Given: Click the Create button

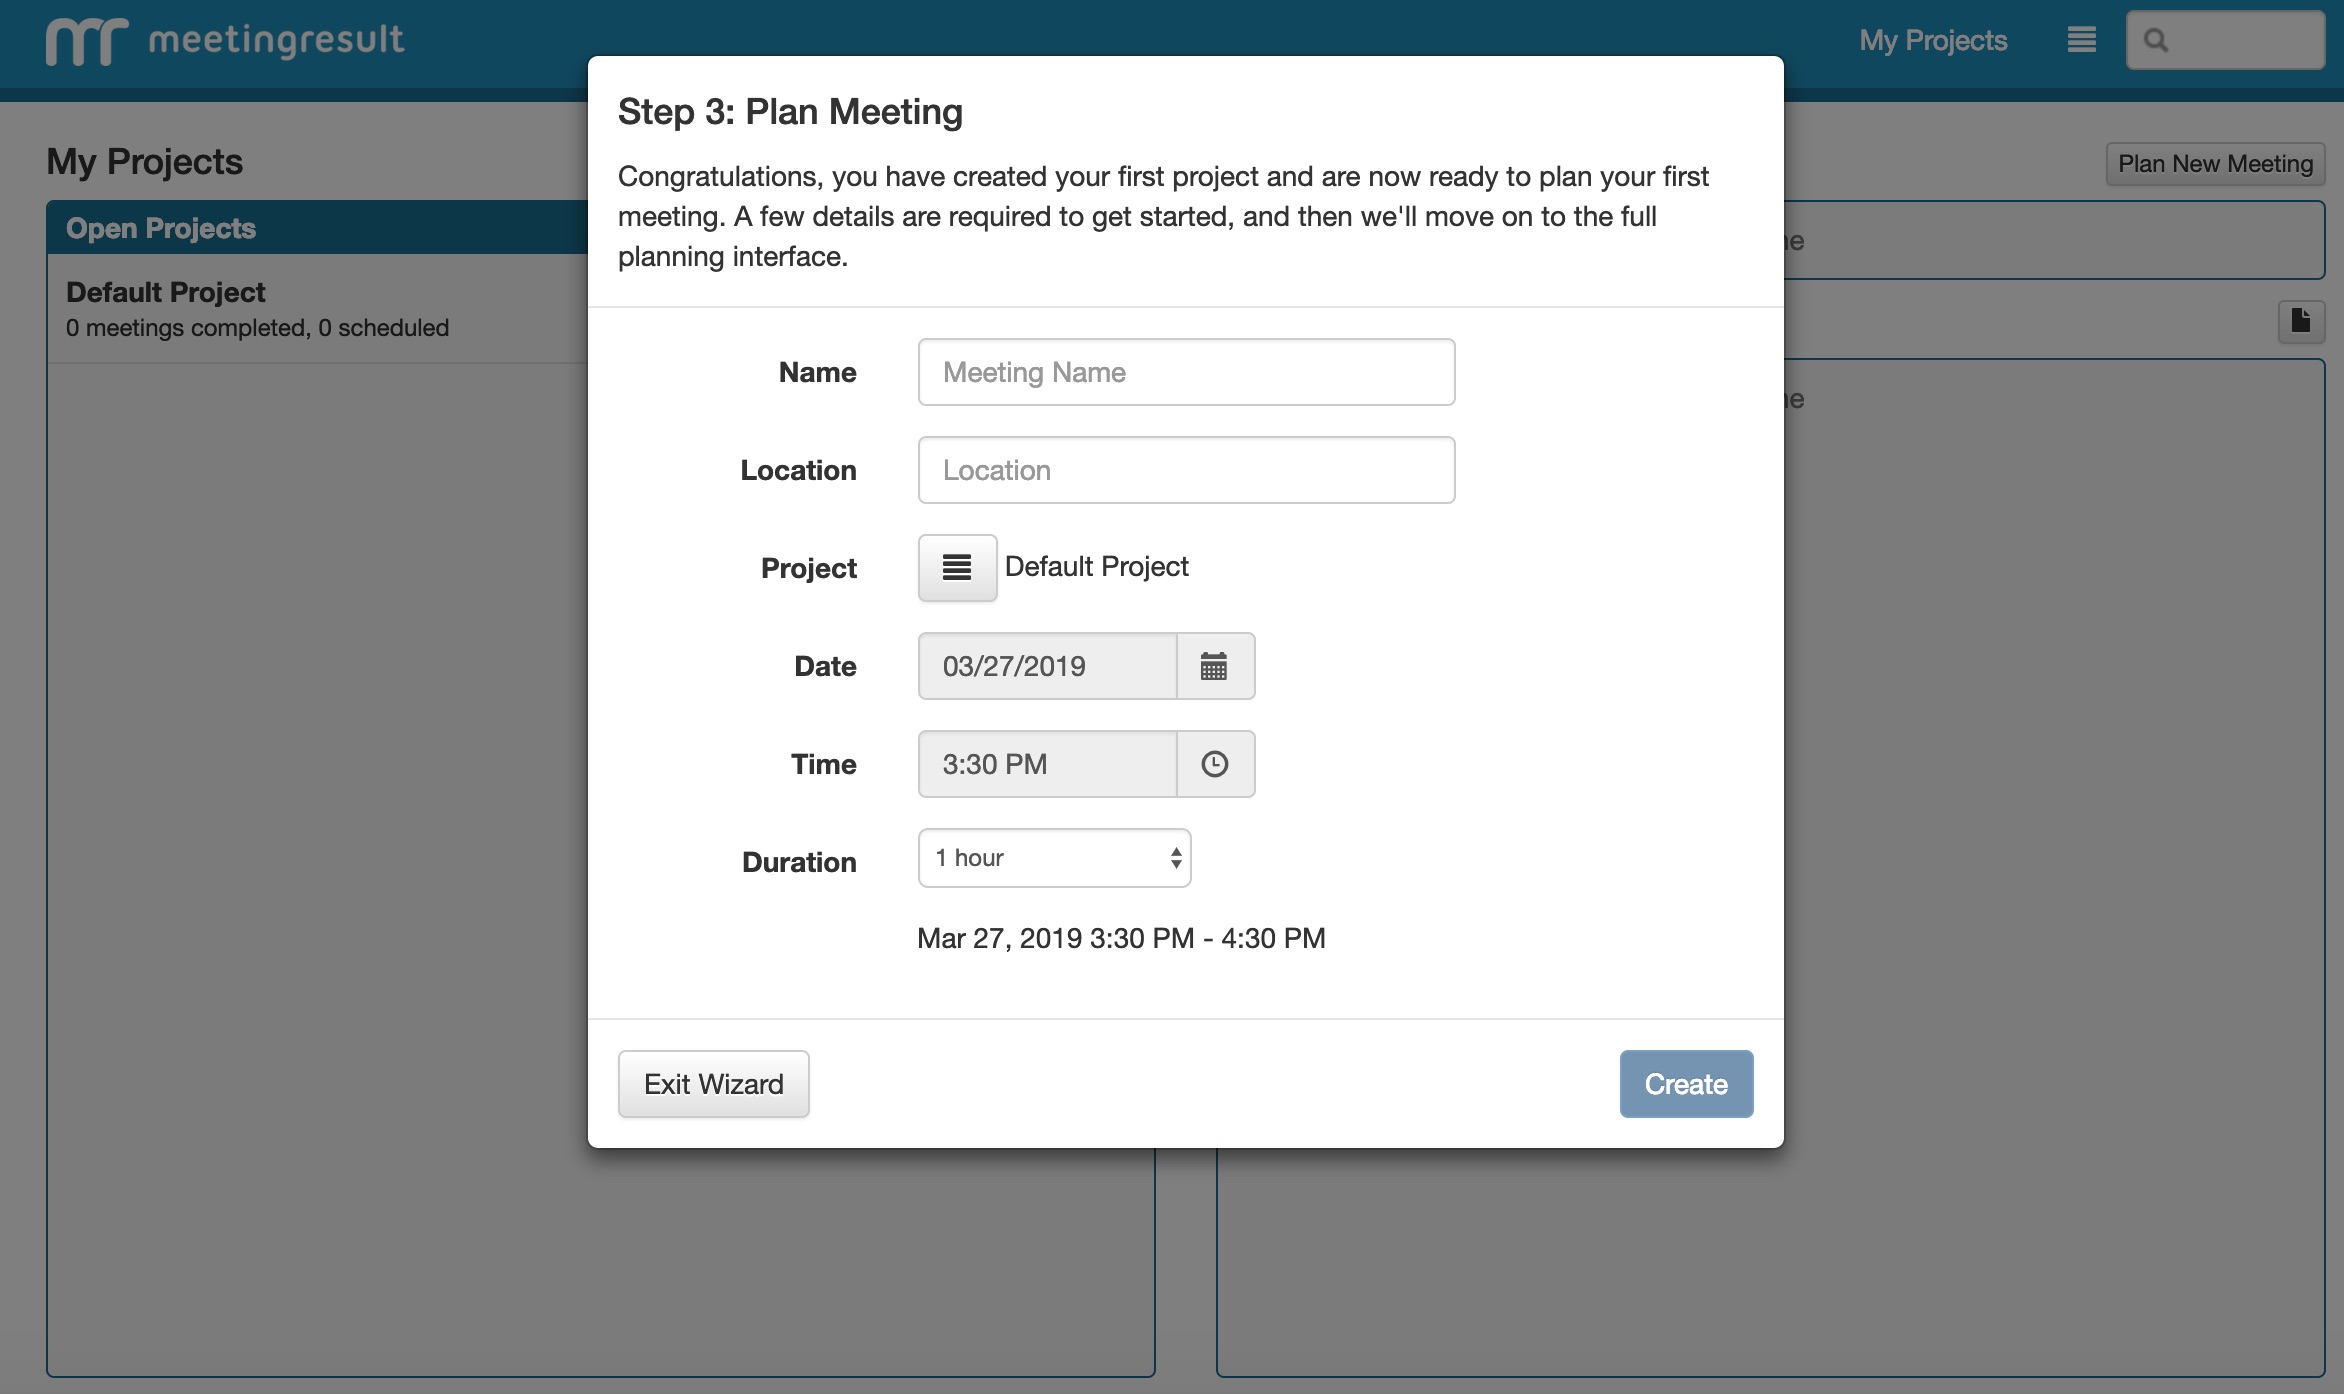Looking at the screenshot, I should [x=1685, y=1084].
